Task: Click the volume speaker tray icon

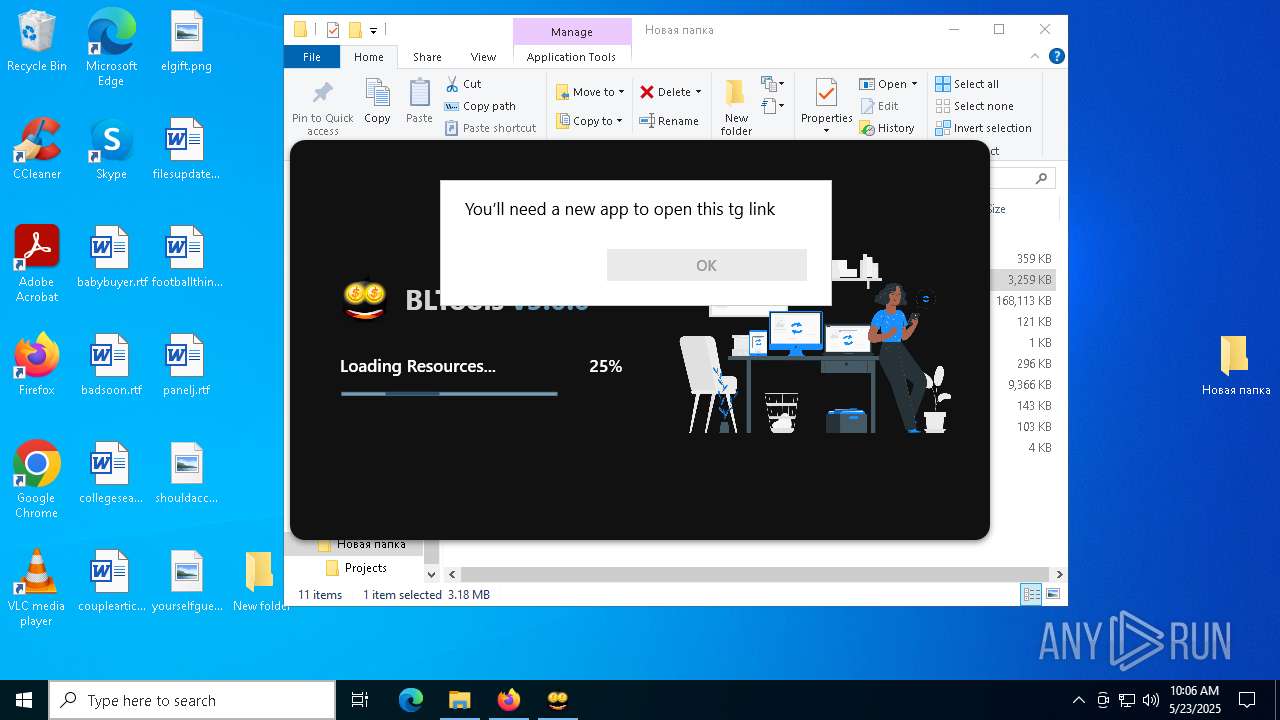Action: (x=1151, y=700)
